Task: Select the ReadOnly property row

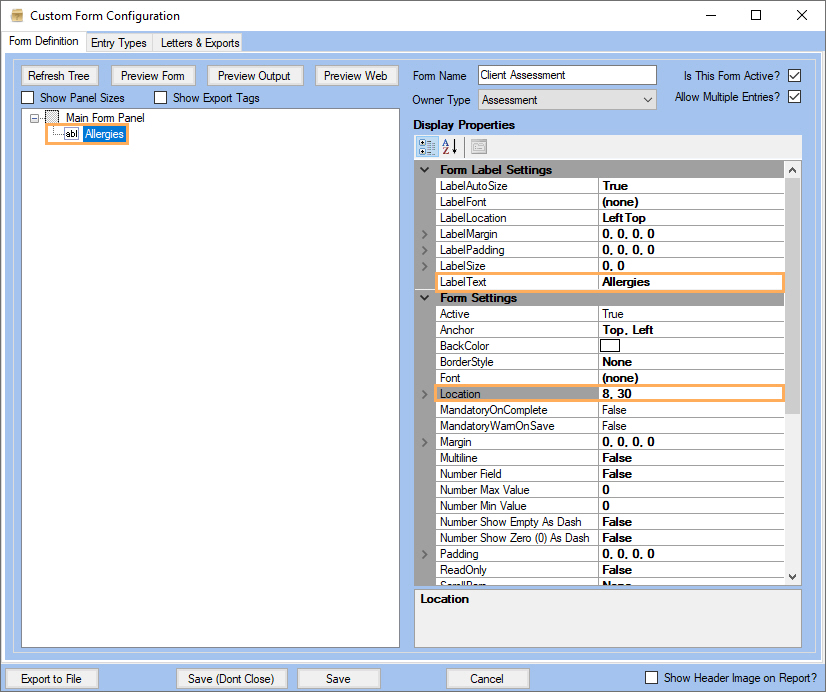Action: click(x=610, y=570)
